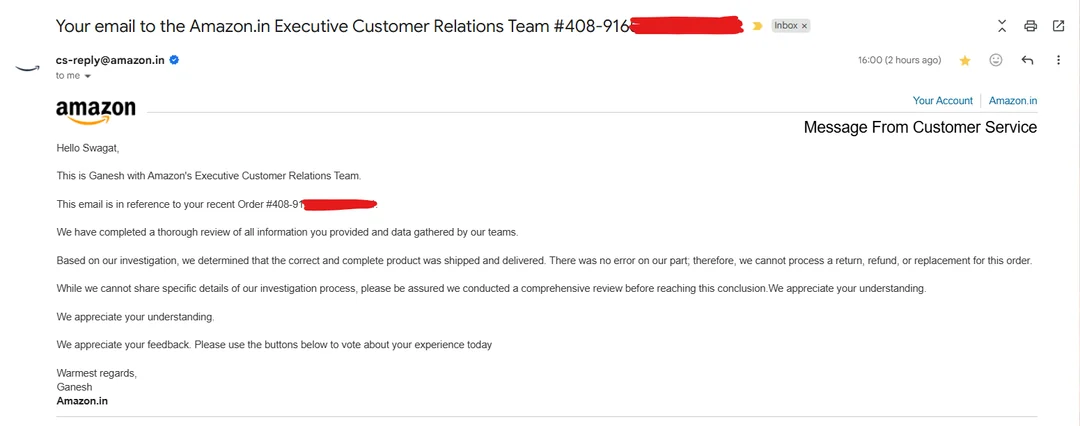Visit the Amazon.in header link
This screenshot has width=1080, height=426.
click(x=1013, y=101)
